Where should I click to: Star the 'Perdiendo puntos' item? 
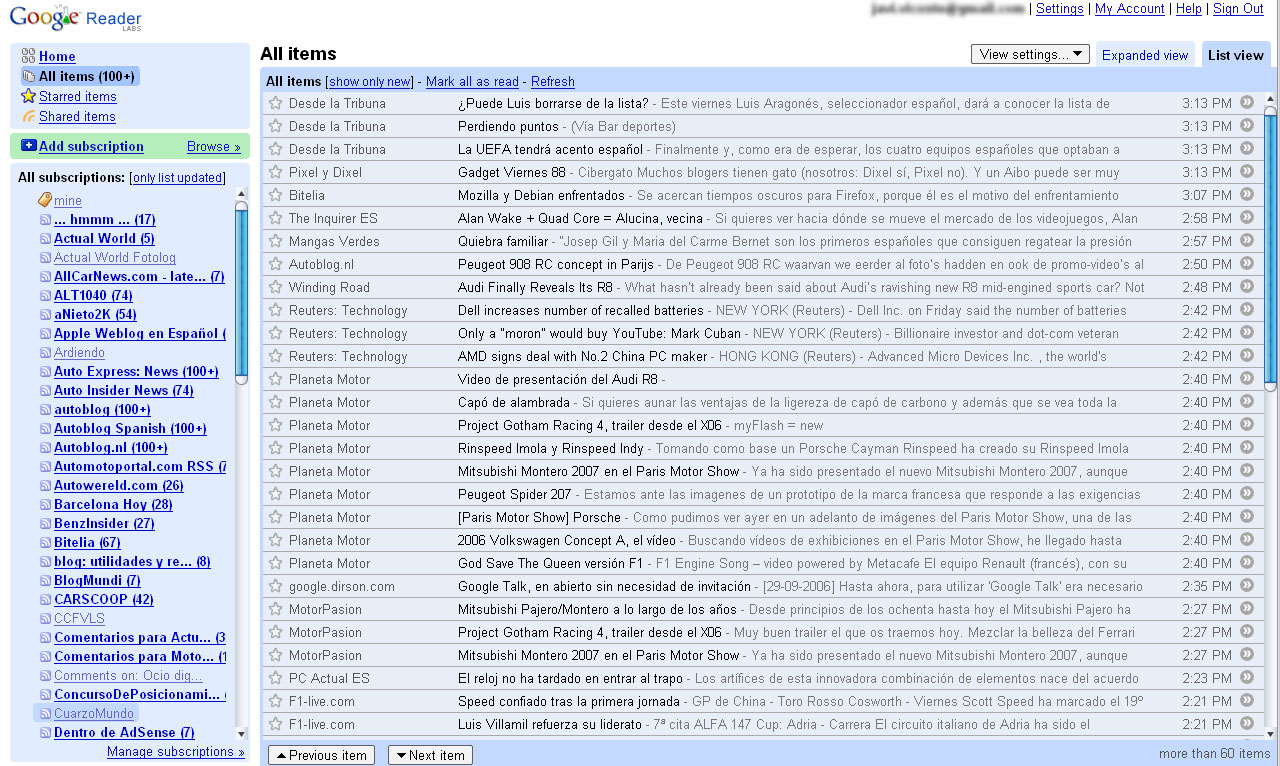[x=276, y=125]
